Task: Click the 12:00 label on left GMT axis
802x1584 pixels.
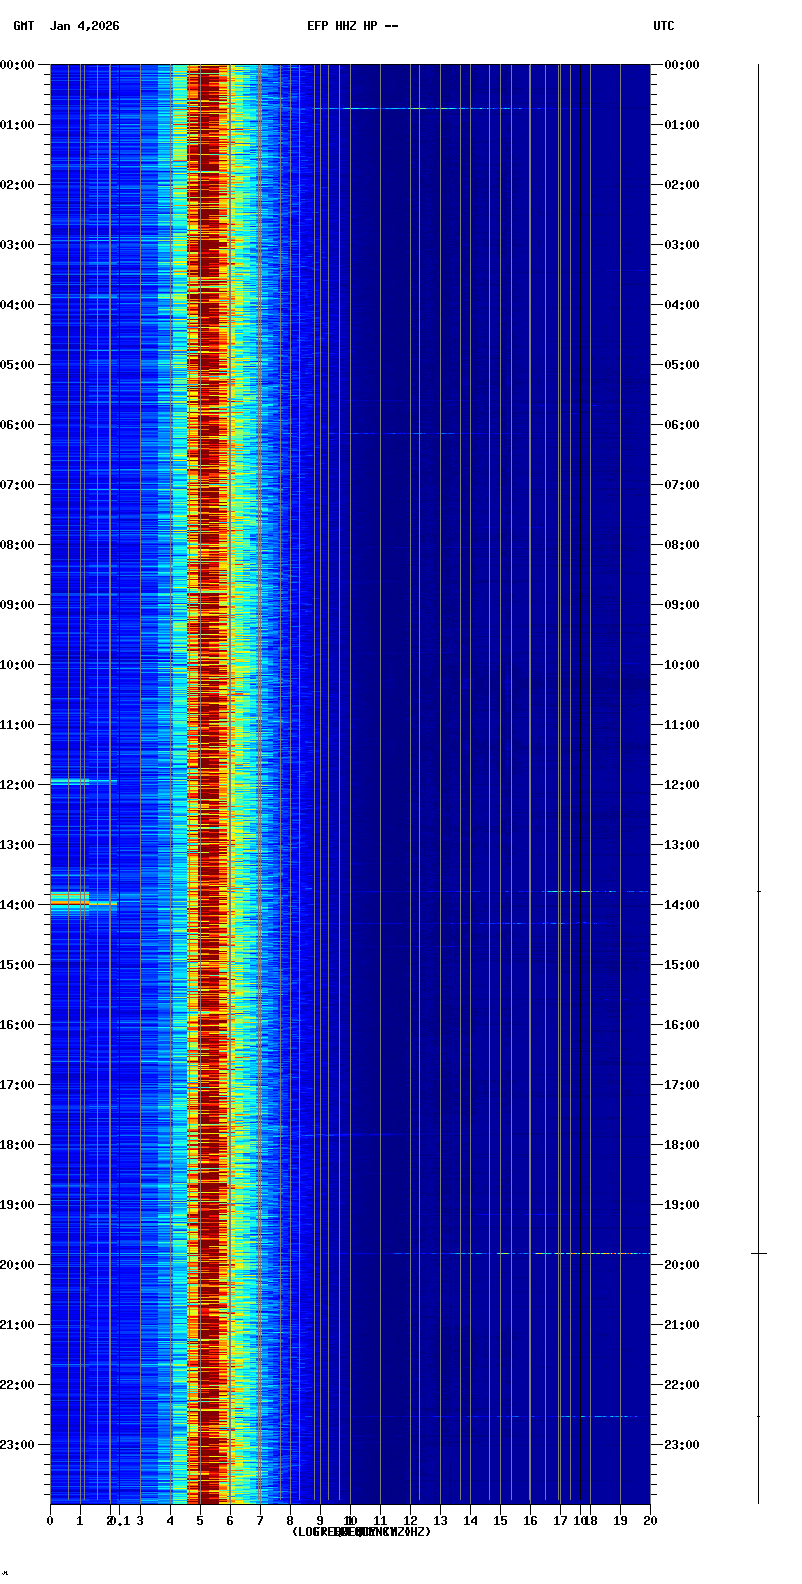Action: [x=17, y=785]
